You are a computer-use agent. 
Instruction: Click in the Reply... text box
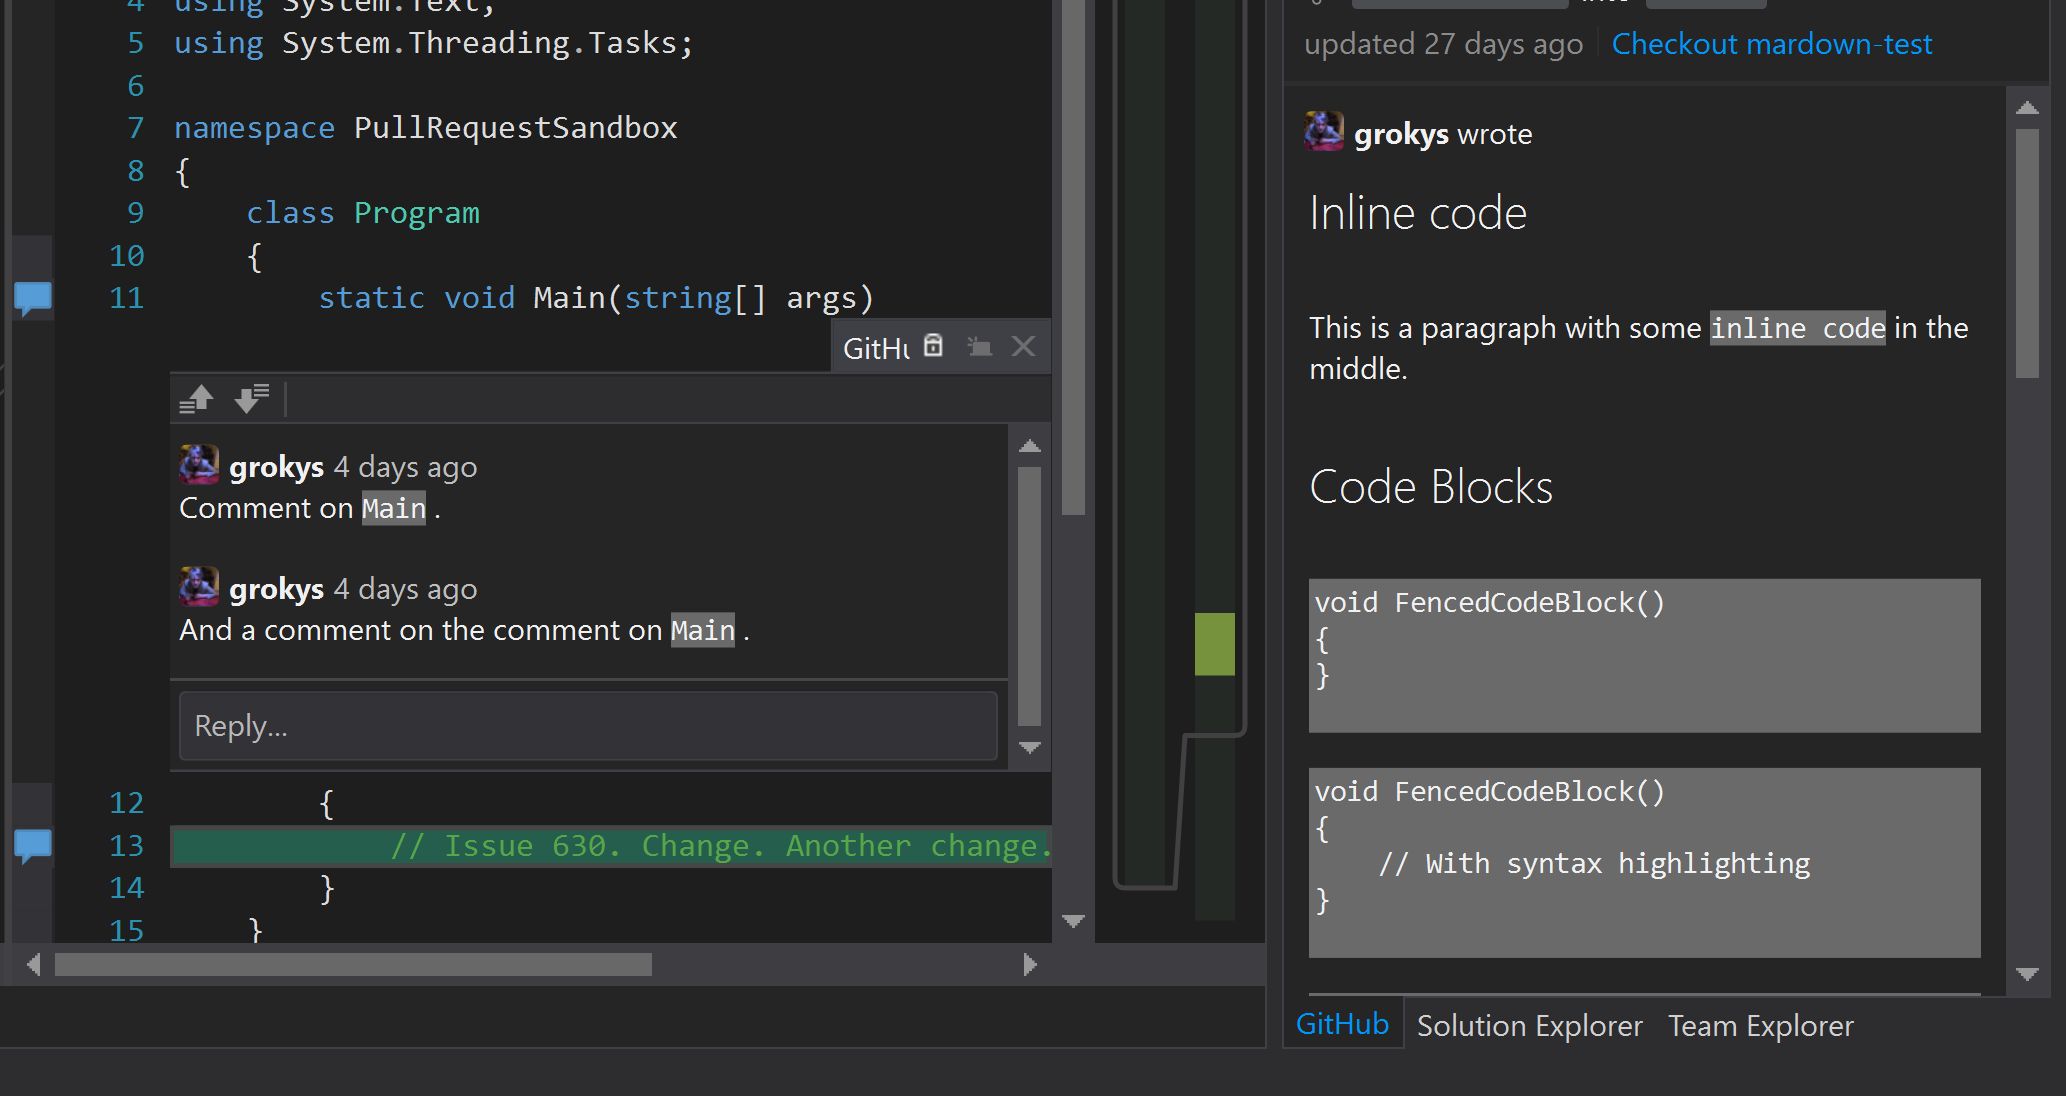588,726
